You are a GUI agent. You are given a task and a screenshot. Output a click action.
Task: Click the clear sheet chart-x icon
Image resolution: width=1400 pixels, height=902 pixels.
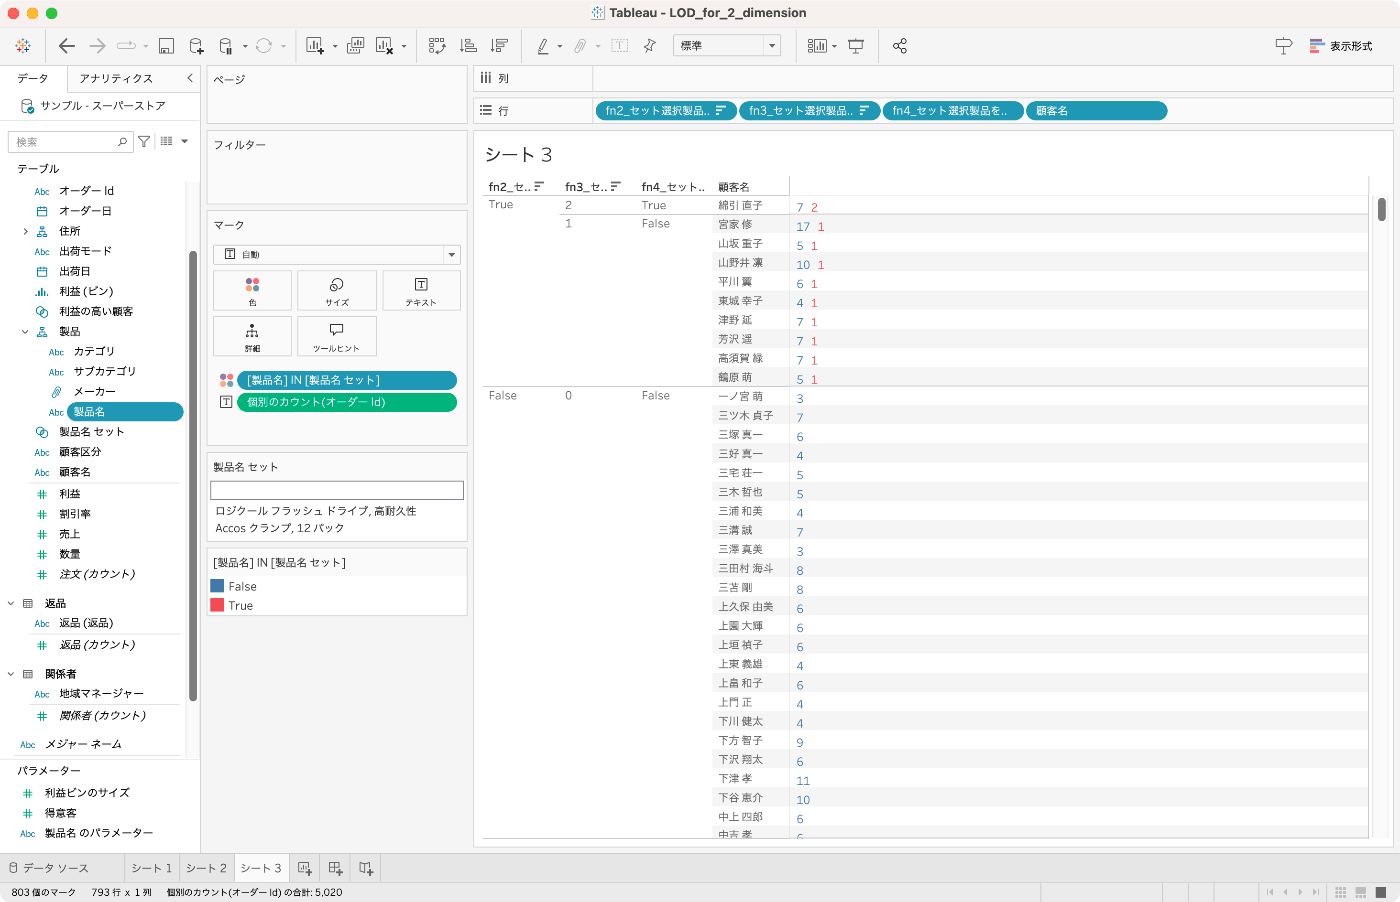tap(384, 46)
